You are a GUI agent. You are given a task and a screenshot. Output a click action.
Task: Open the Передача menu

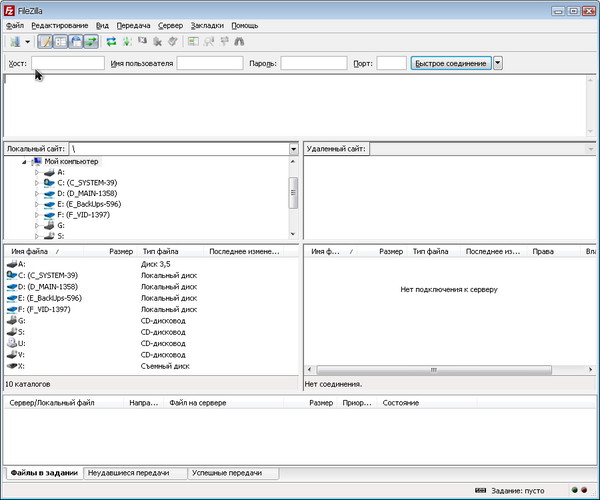pos(133,26)
